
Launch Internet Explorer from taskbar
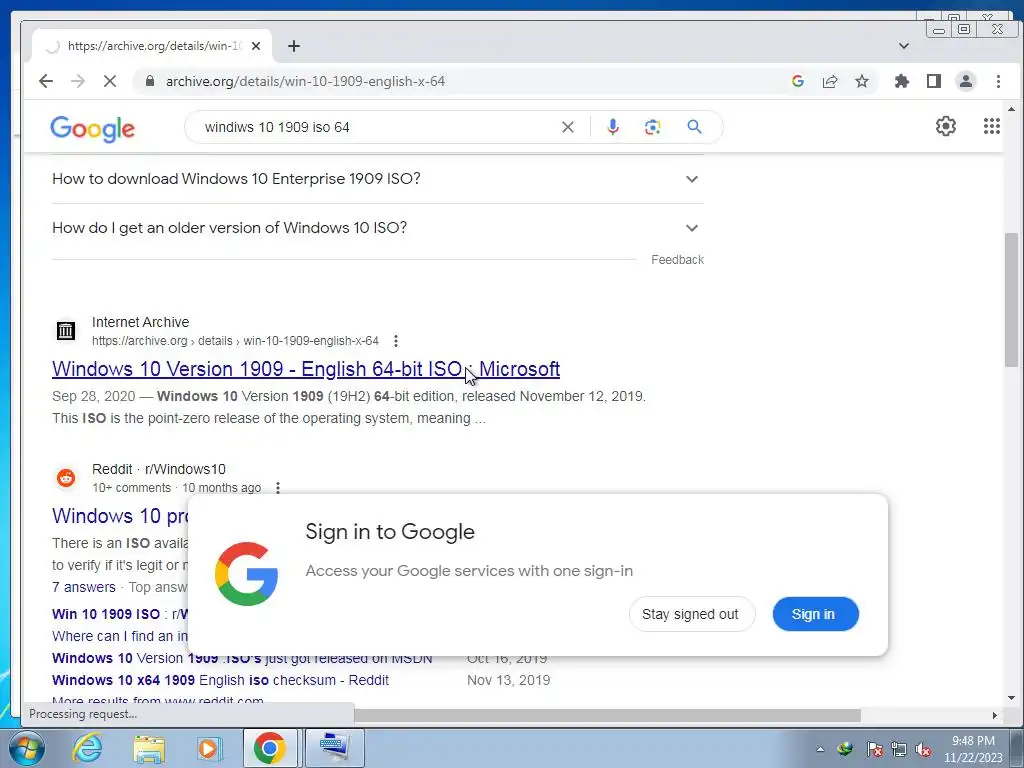88,748
